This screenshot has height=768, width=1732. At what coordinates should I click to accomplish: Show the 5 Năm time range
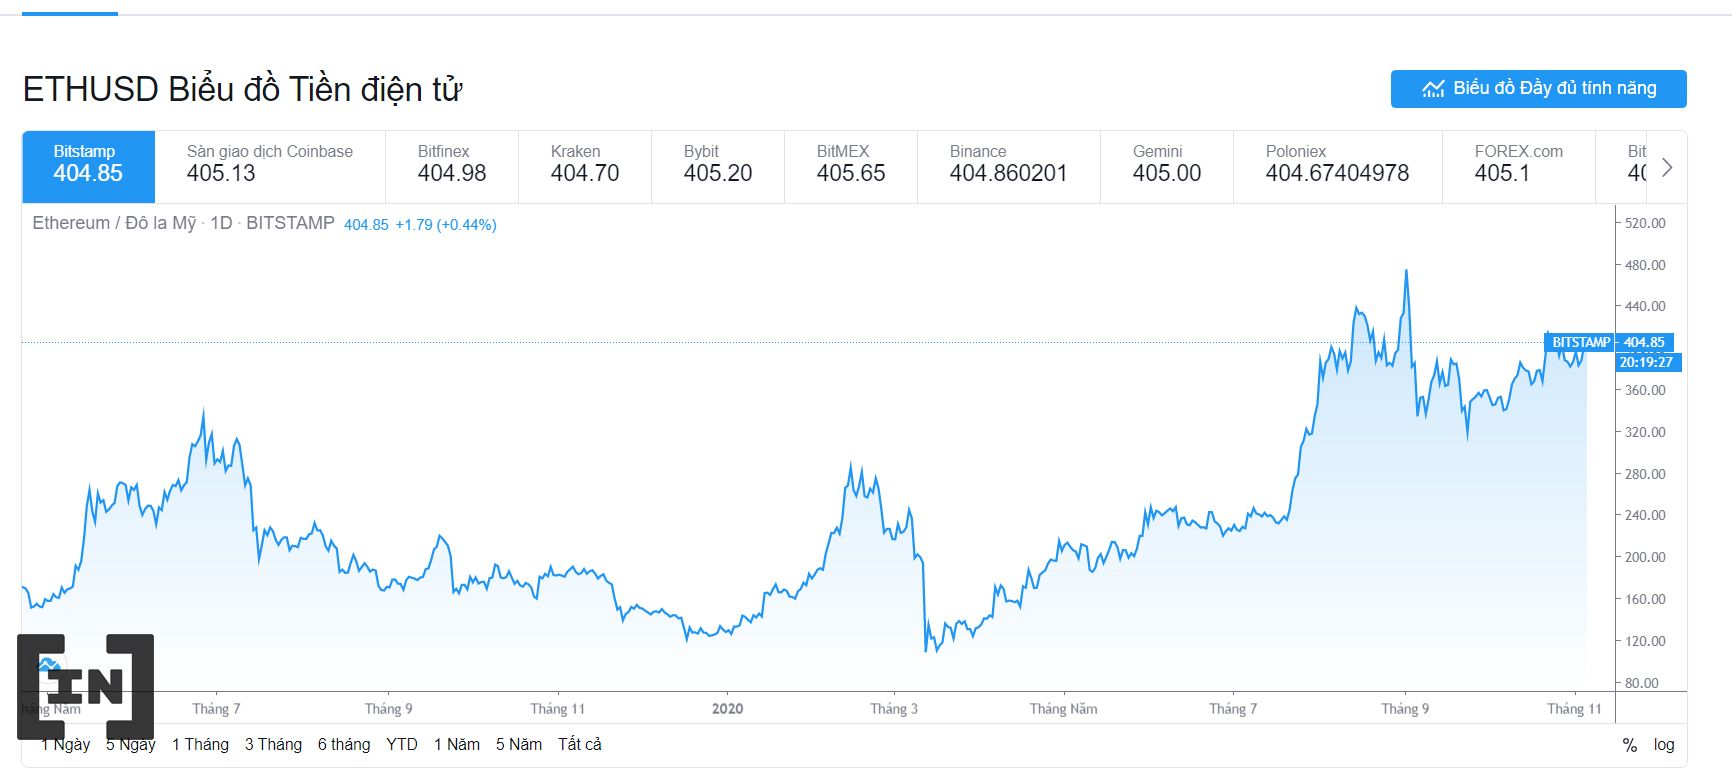coord(518,745)
